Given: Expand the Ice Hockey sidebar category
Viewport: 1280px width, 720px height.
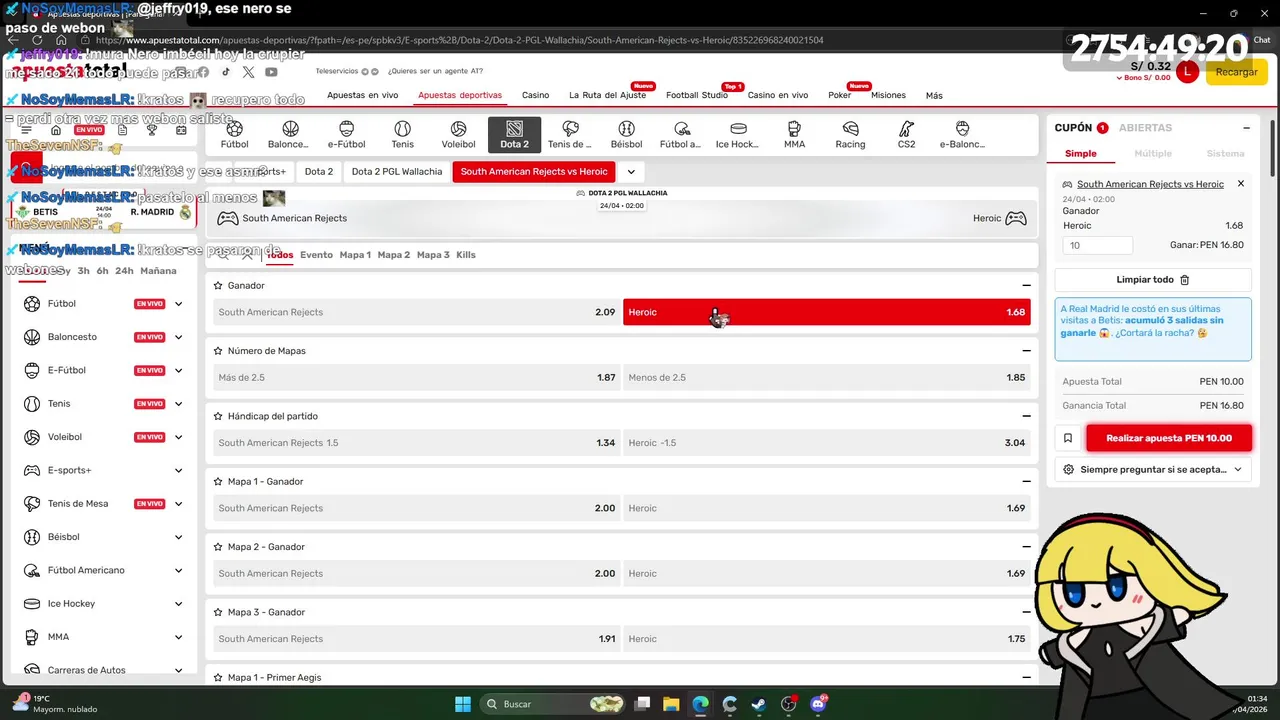Looking at the screenshot, I should [x=178, y=604].
